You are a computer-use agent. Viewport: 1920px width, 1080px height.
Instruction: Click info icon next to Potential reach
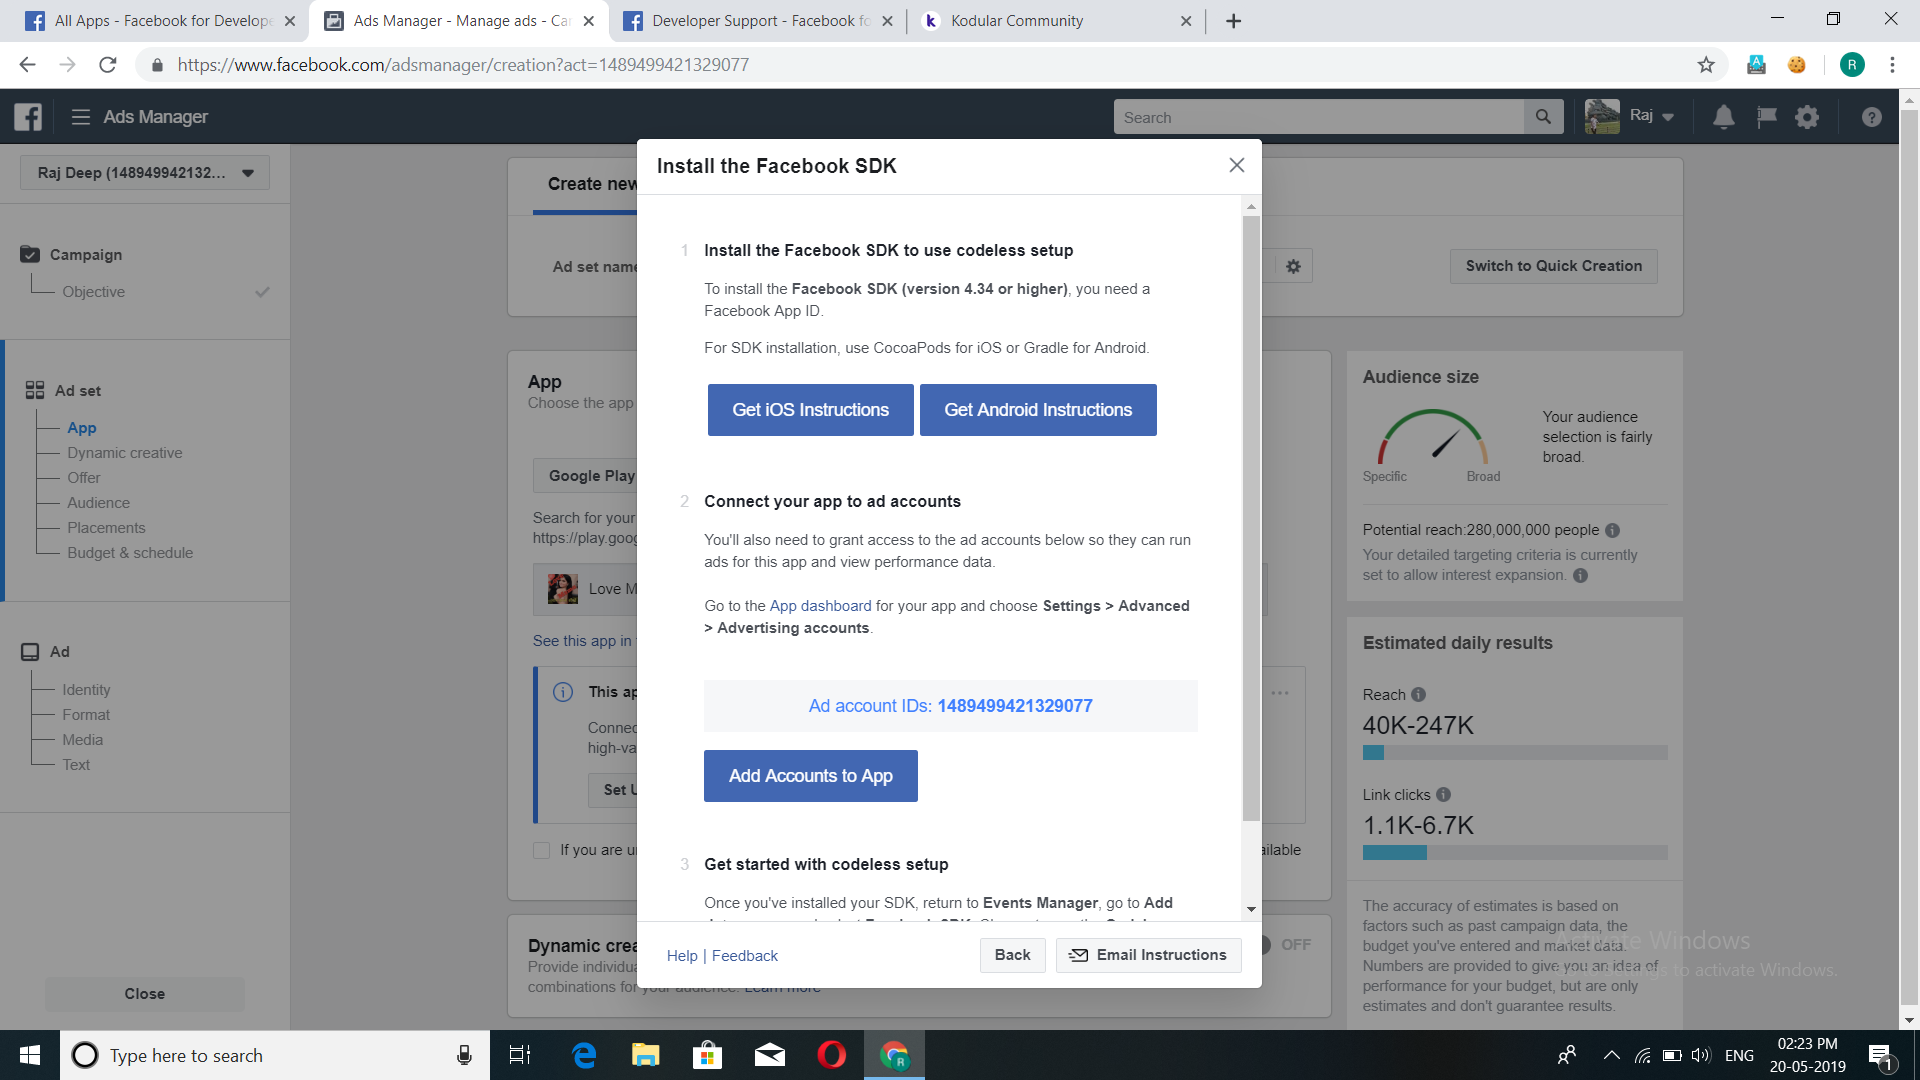point(1612,530)
